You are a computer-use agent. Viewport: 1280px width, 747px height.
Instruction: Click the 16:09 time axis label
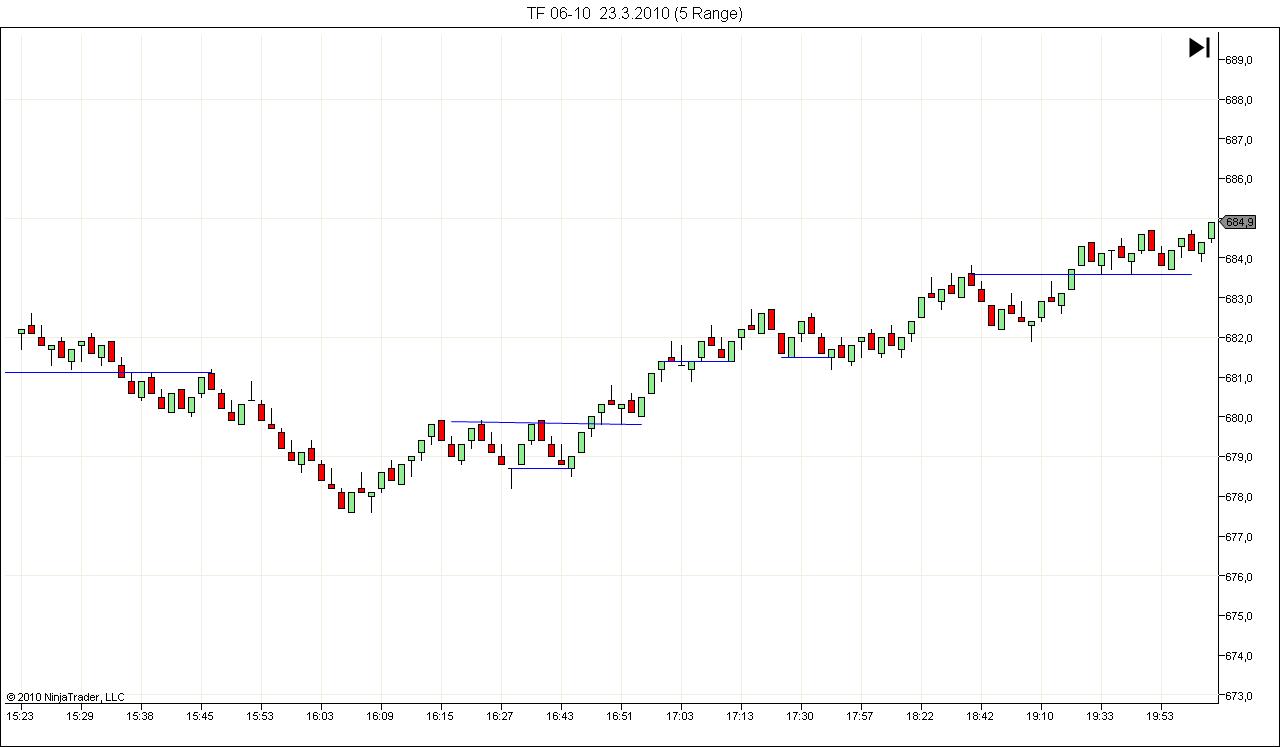coord(380,716)
